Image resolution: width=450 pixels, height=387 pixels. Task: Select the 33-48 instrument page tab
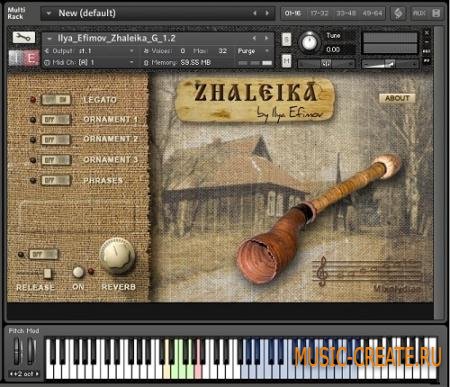pyautogui.click(x=346, y=13)
